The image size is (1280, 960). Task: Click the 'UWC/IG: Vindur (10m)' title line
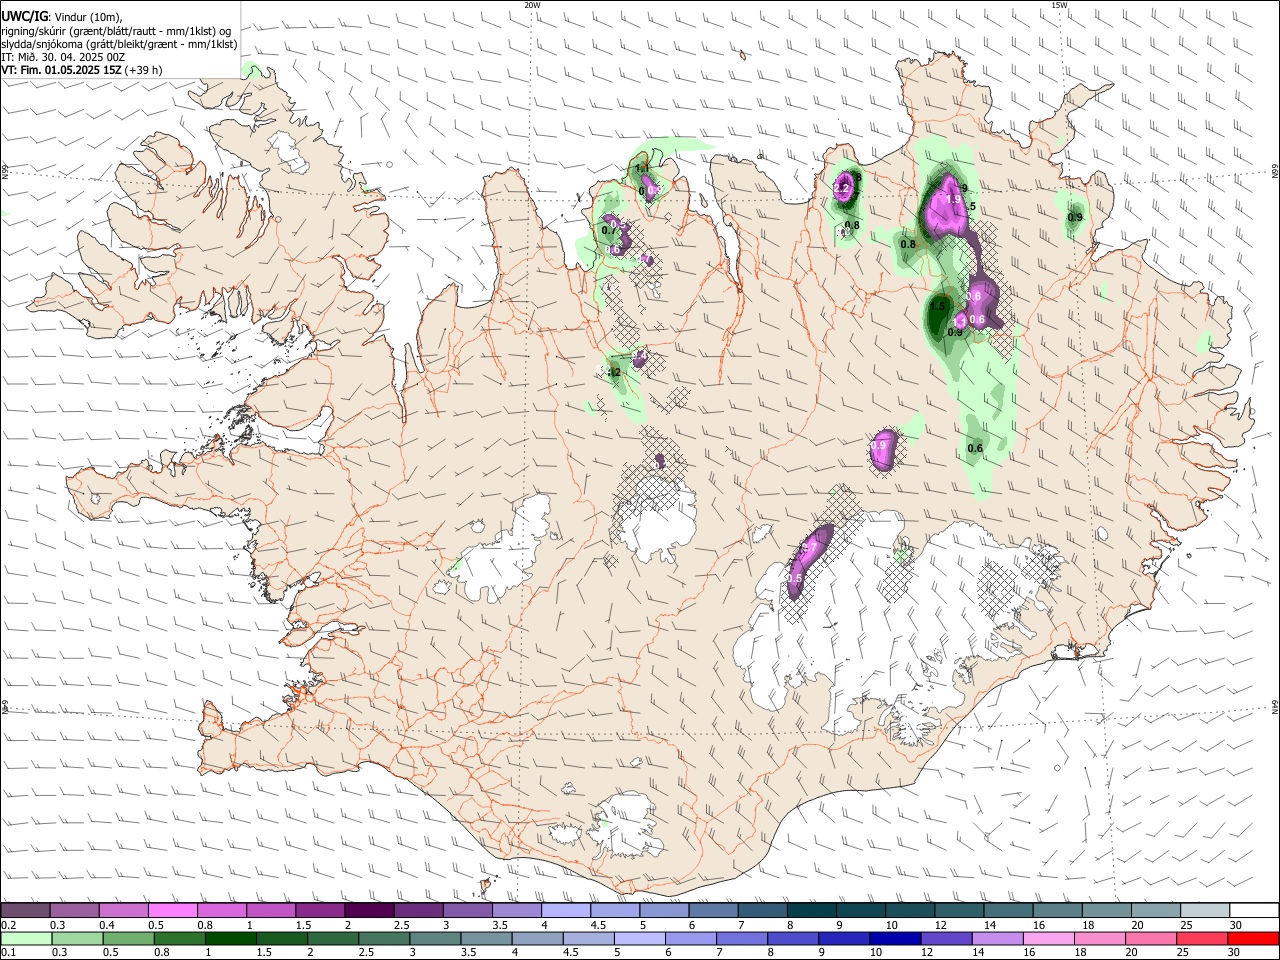tap(62, 16)
